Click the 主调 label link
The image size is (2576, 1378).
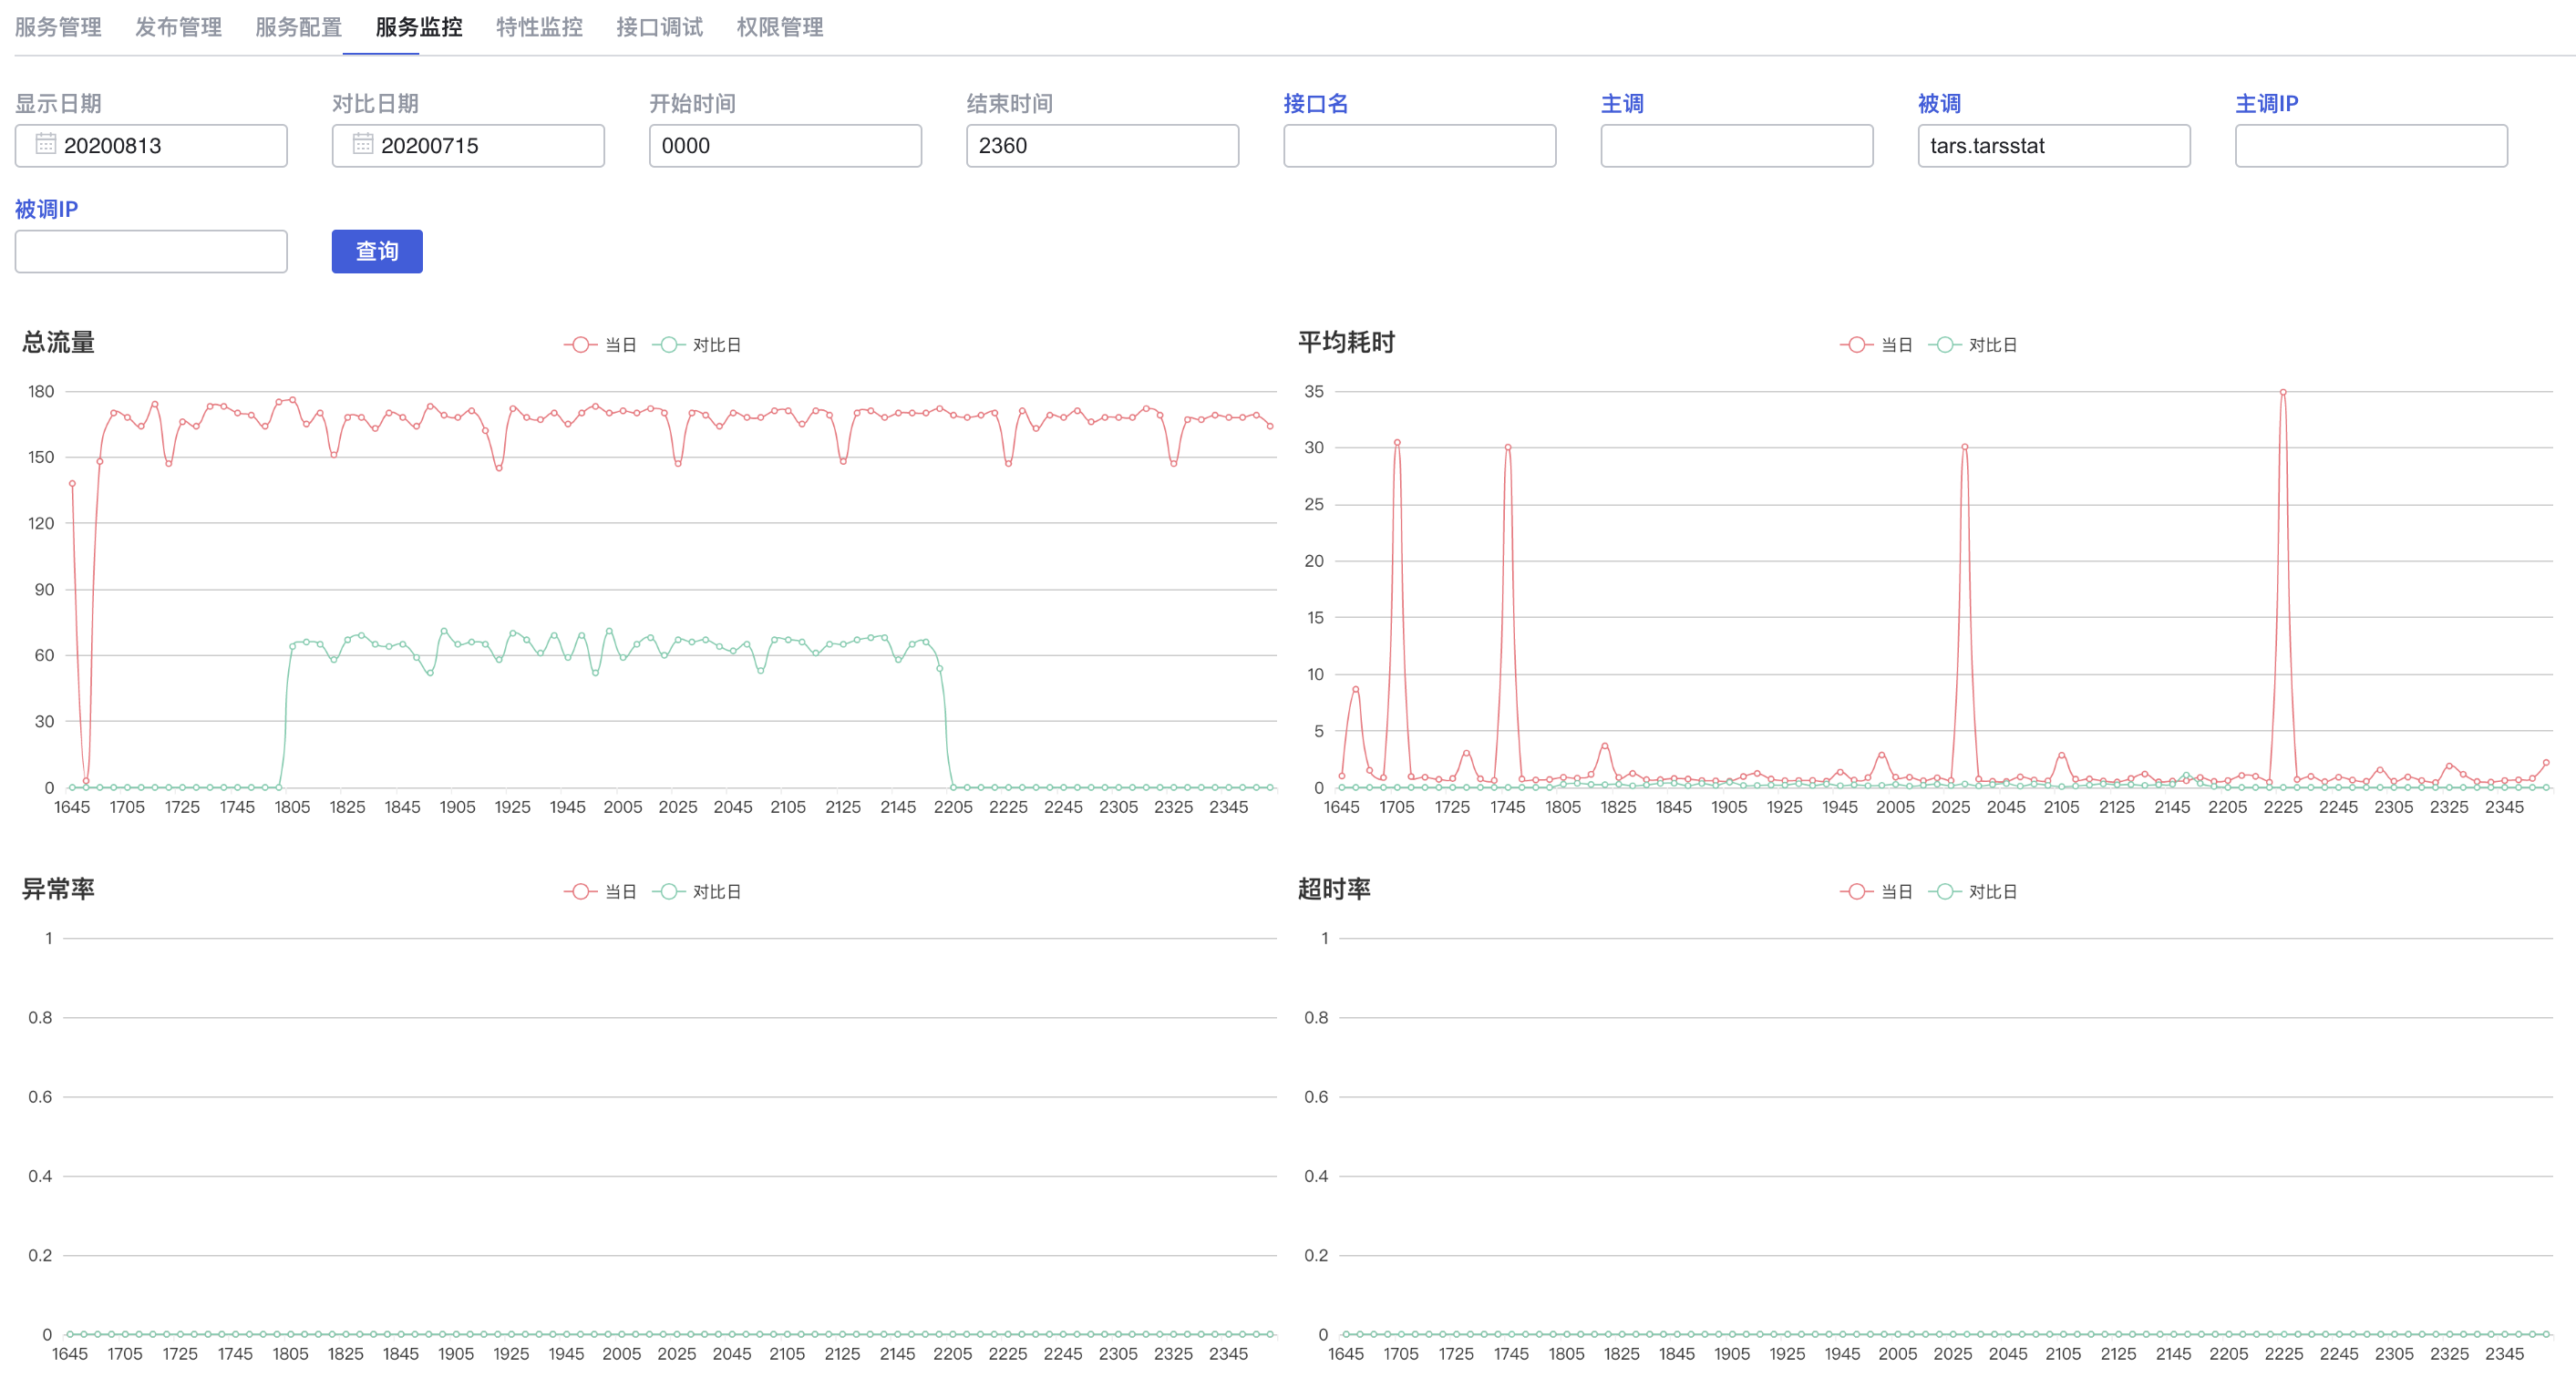click(1621, 104)
